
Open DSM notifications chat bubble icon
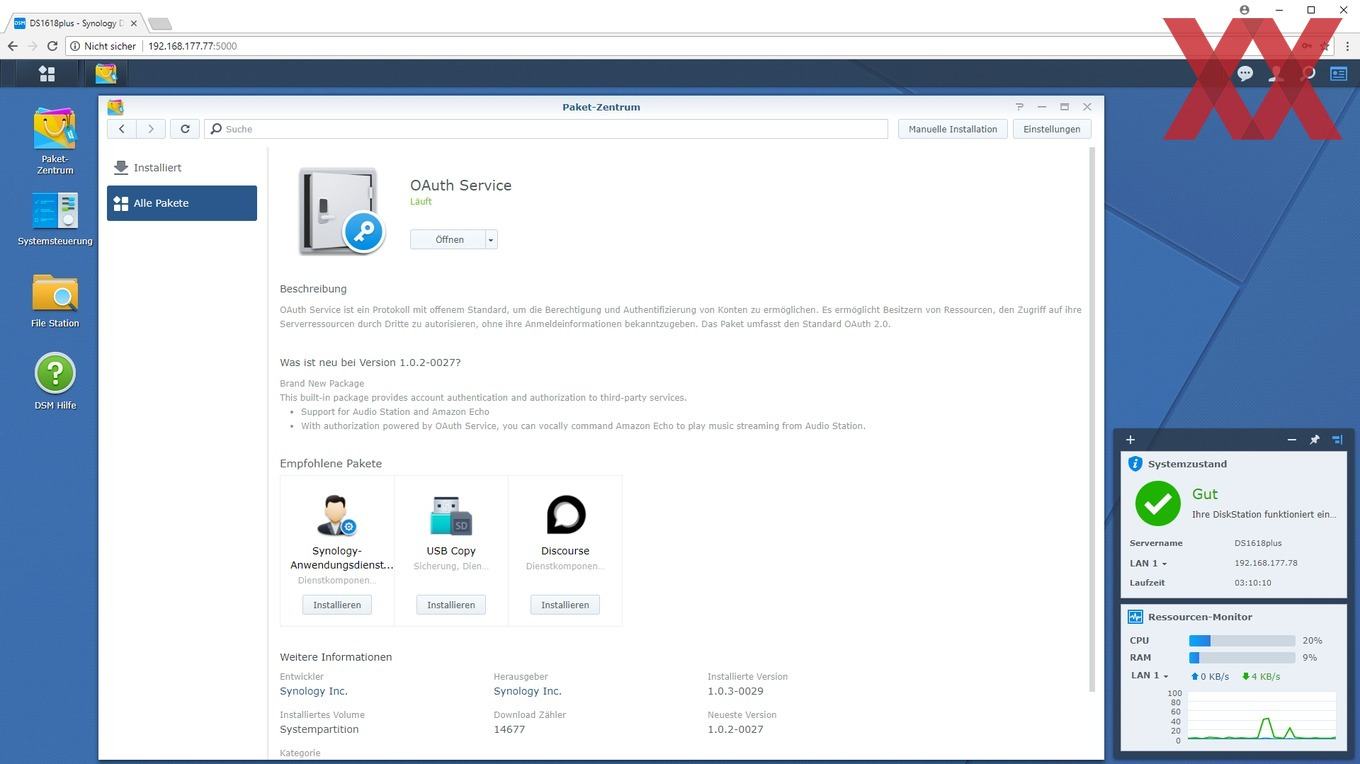[1245, 73]
